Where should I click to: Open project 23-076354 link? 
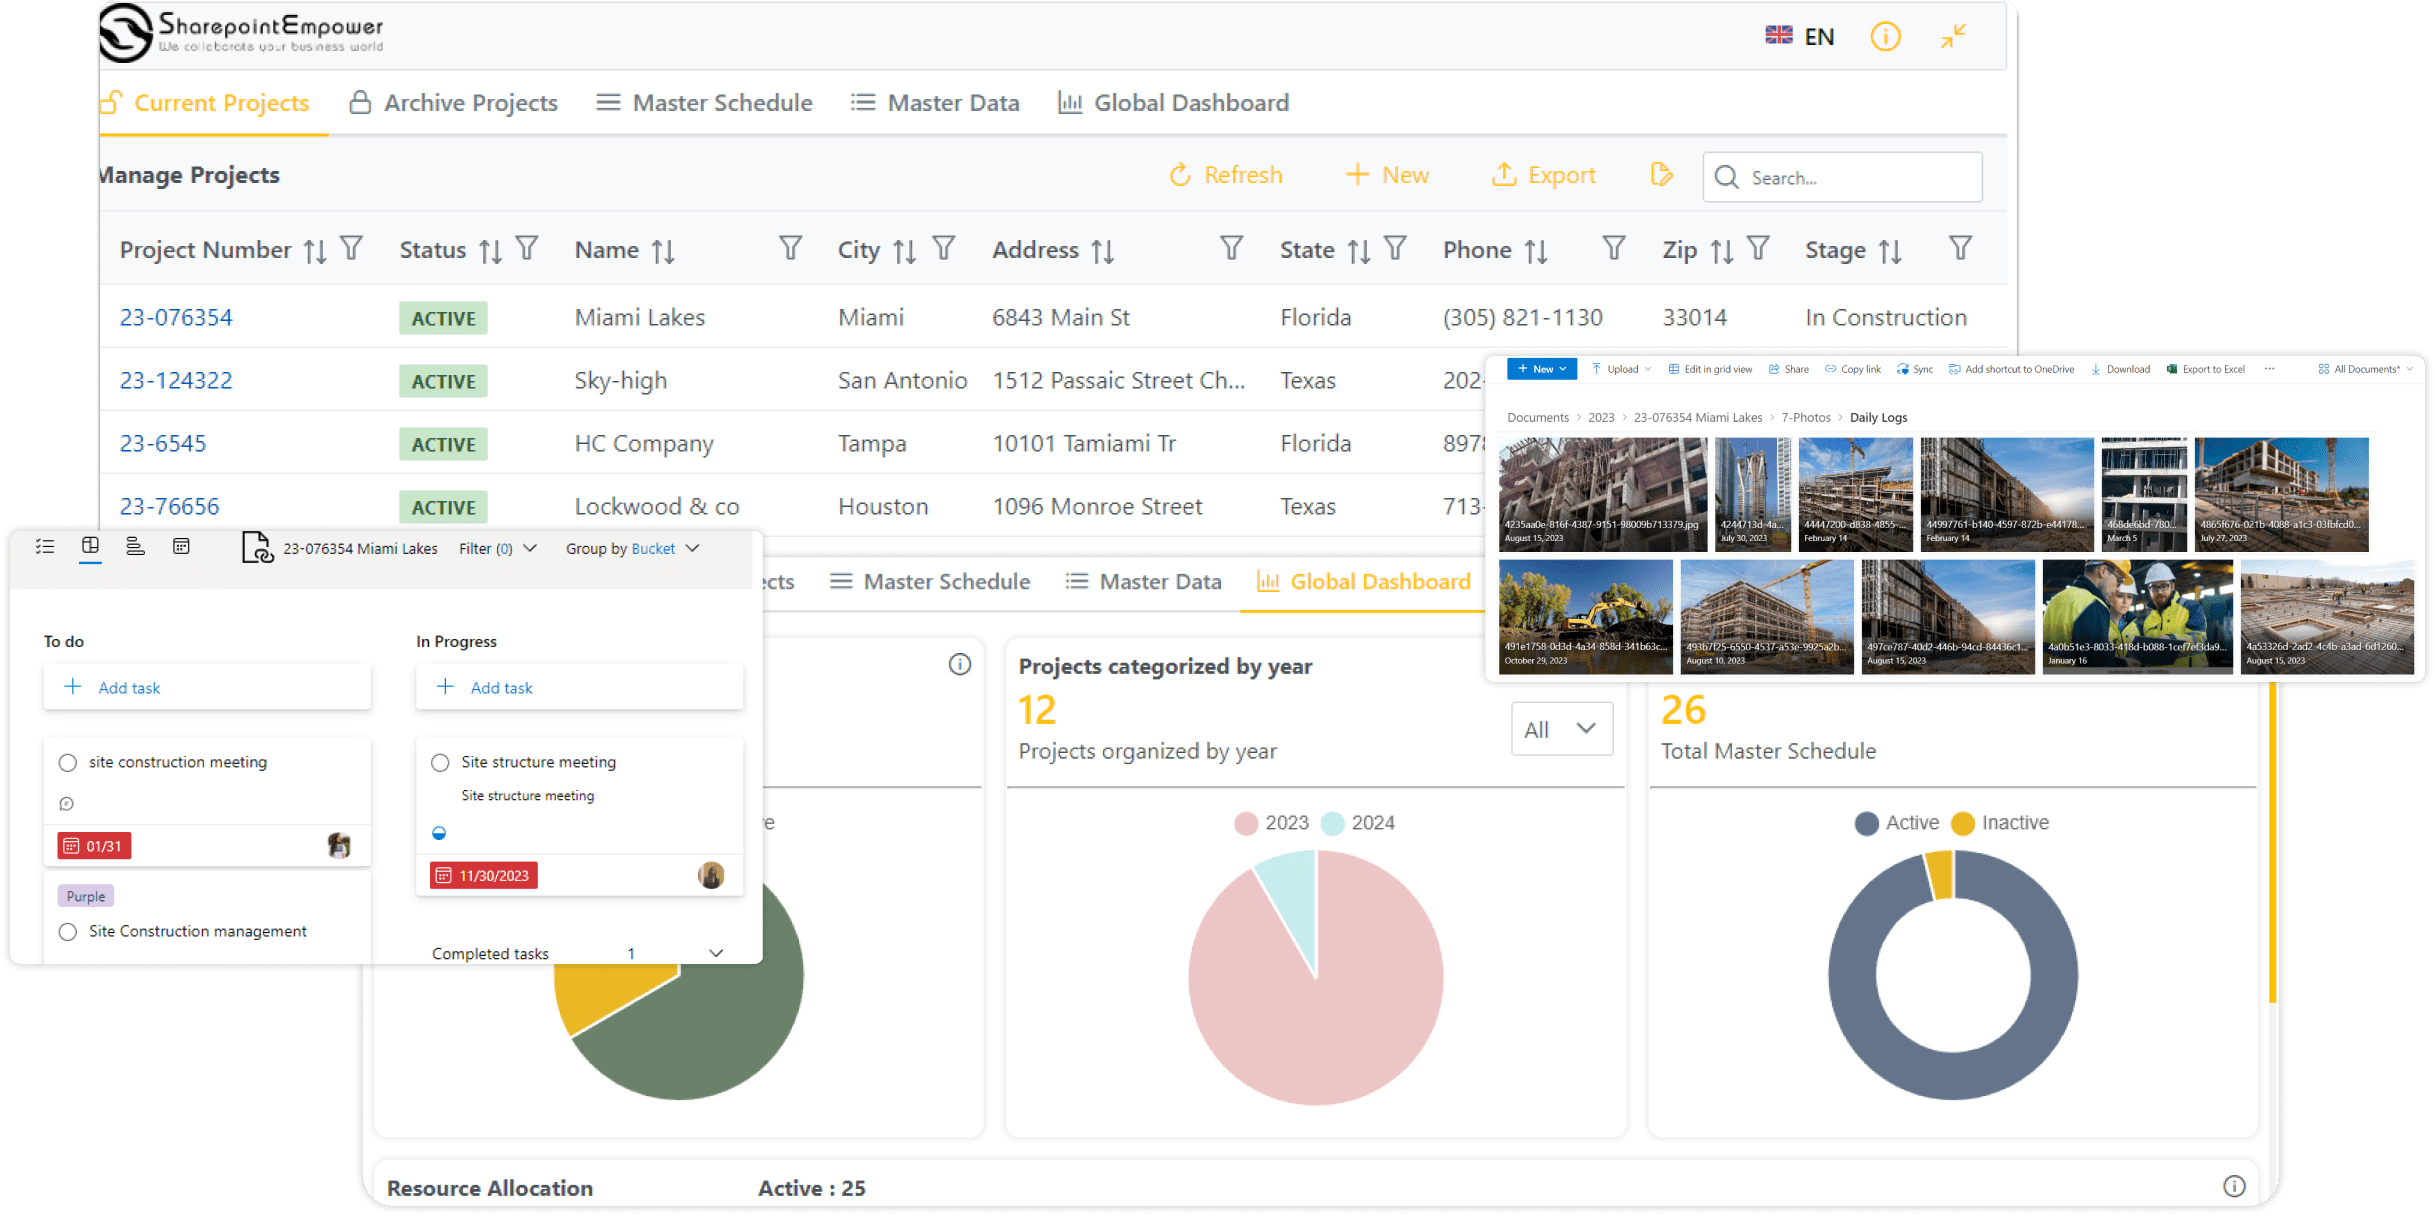click(176, 318)
